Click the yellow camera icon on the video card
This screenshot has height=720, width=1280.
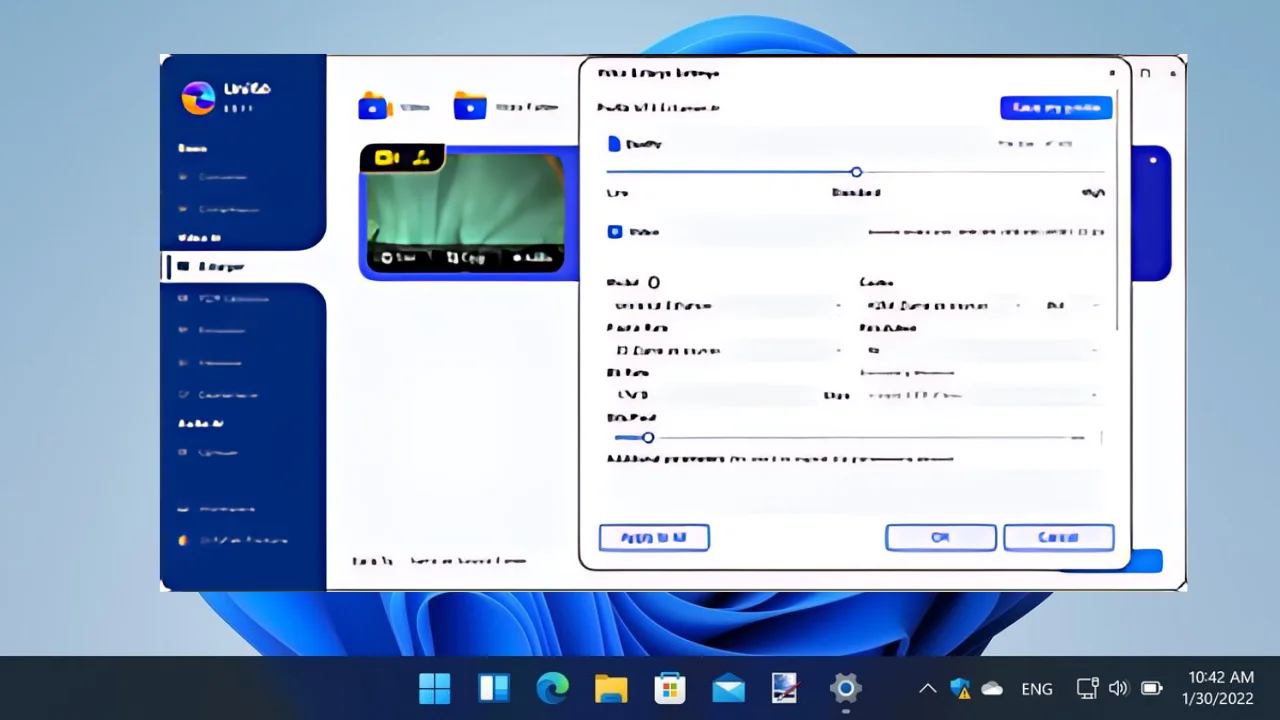(x=387, y=158)
